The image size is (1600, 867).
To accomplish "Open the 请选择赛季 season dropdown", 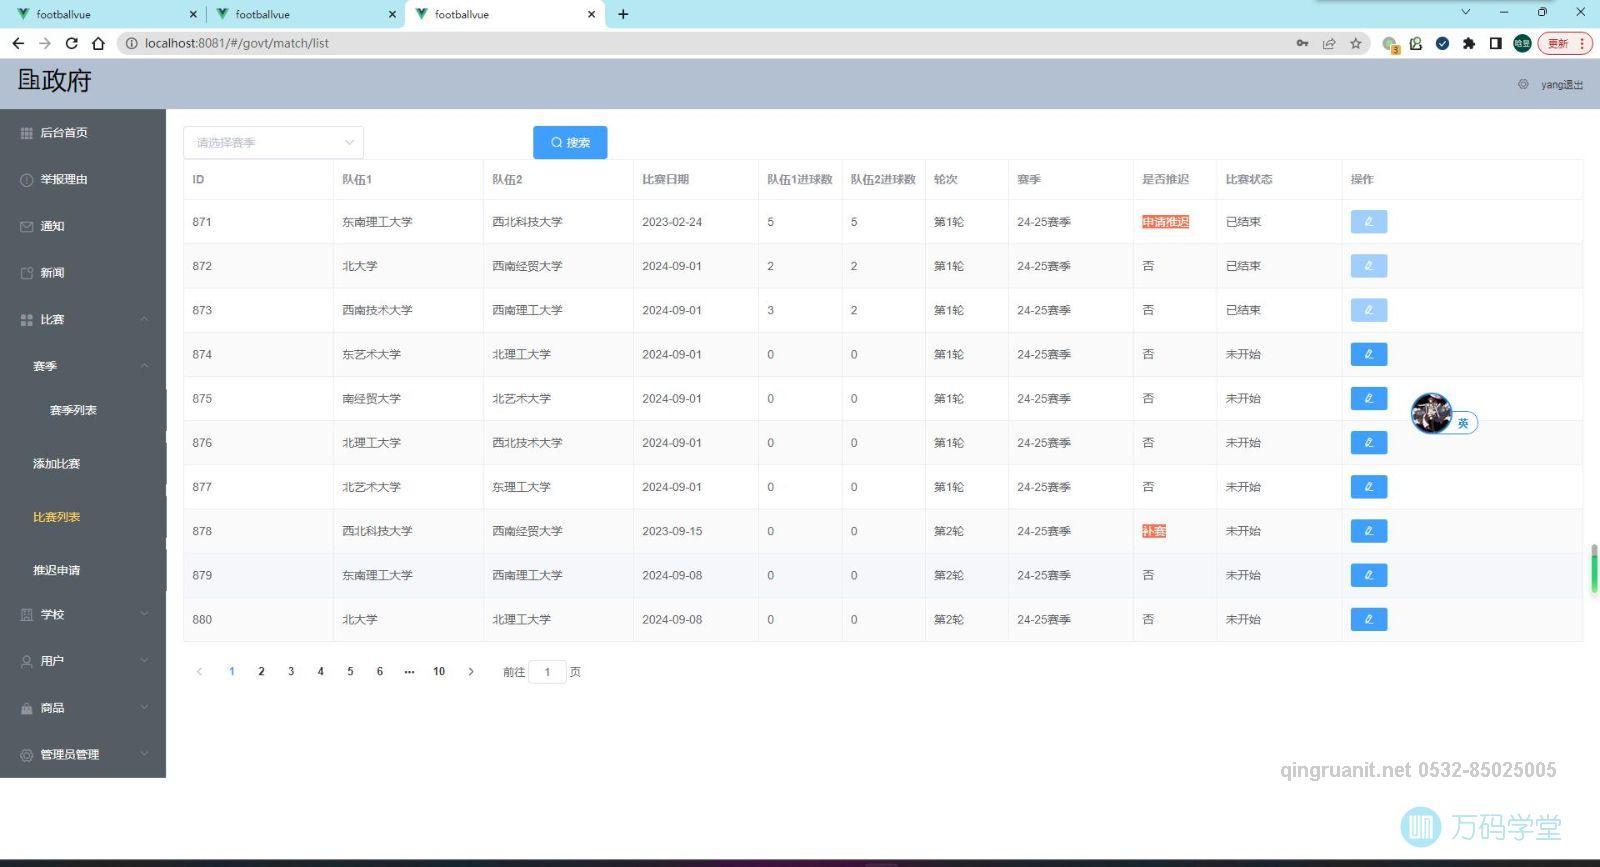I will pos(273,142).
